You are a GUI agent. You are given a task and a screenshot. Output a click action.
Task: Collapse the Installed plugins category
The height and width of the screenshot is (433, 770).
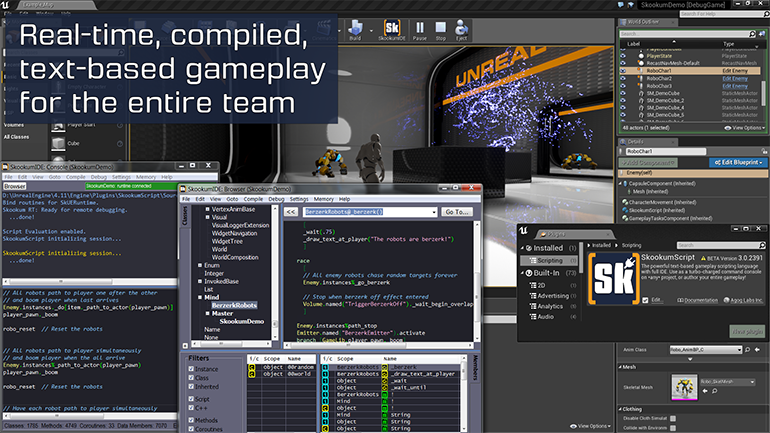[x=522, y=248]
